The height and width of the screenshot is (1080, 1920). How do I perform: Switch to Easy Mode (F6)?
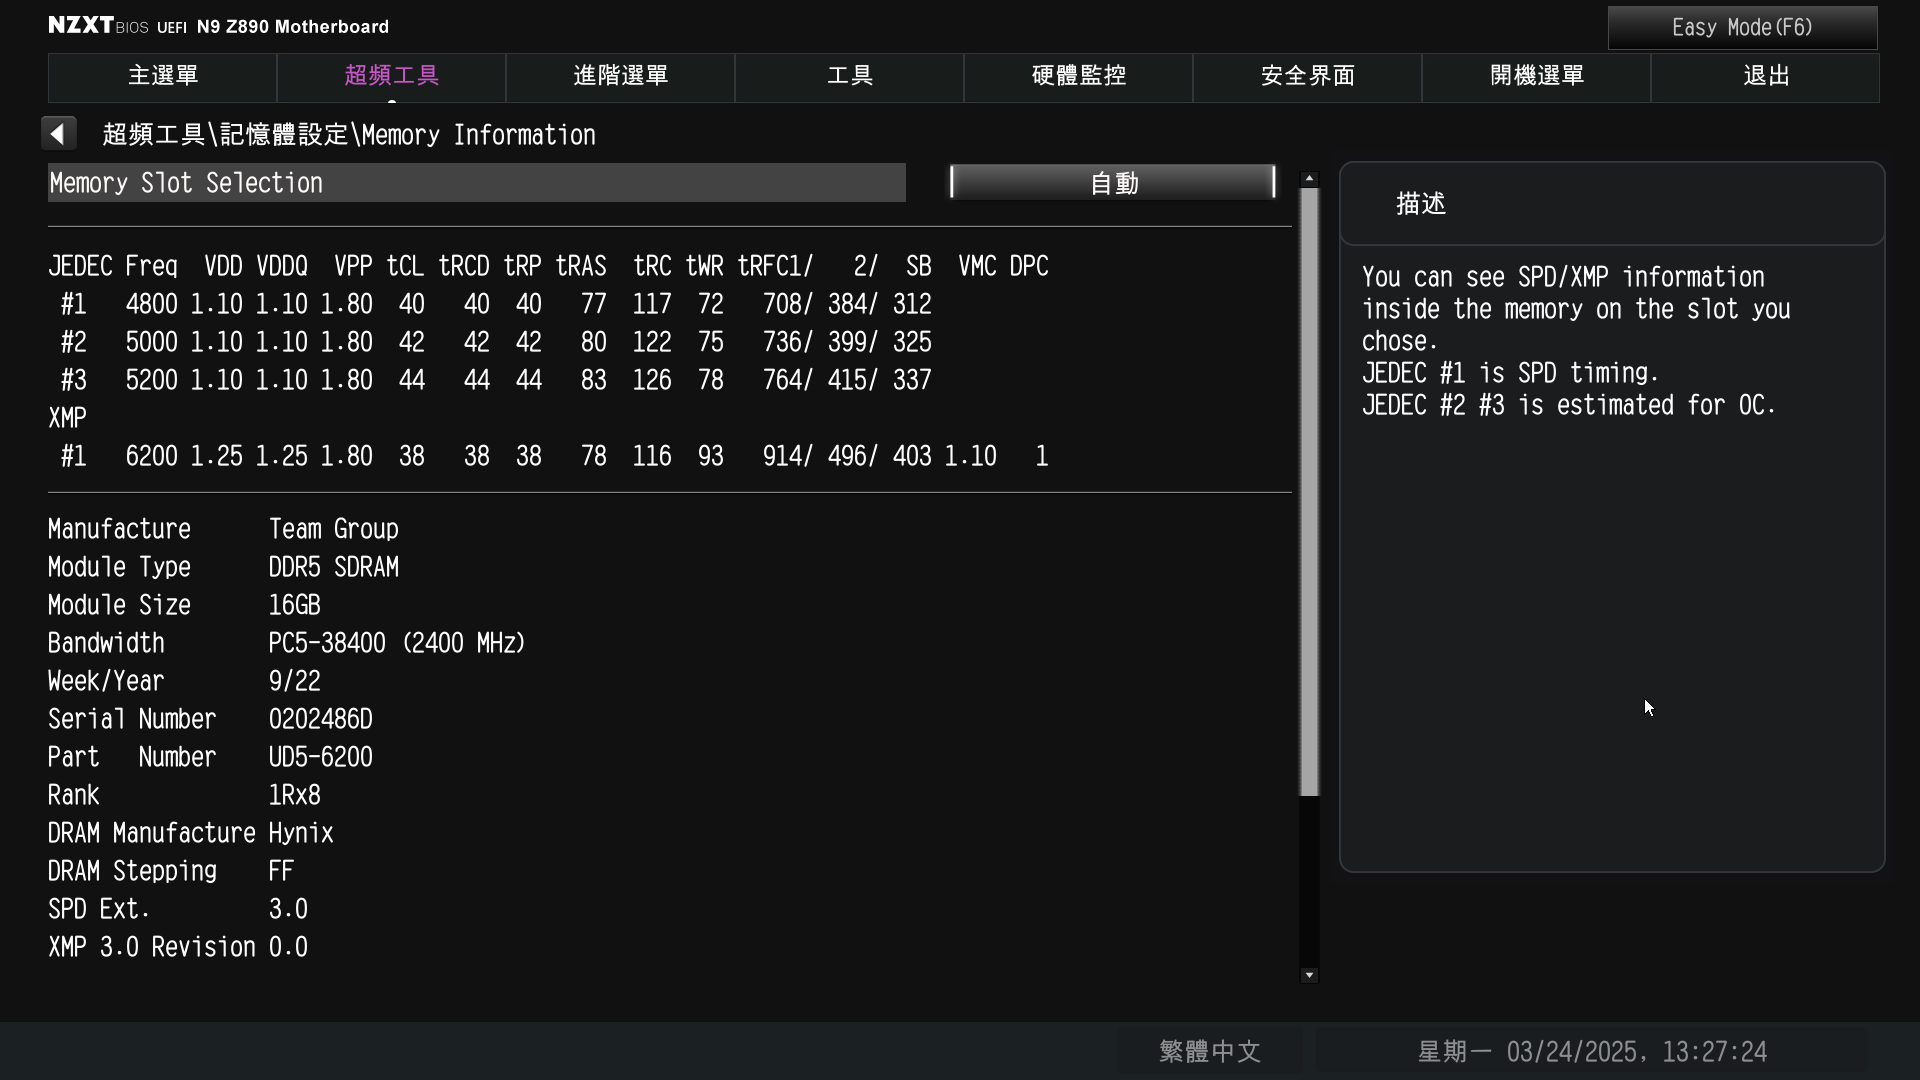tap(1742, 28)
